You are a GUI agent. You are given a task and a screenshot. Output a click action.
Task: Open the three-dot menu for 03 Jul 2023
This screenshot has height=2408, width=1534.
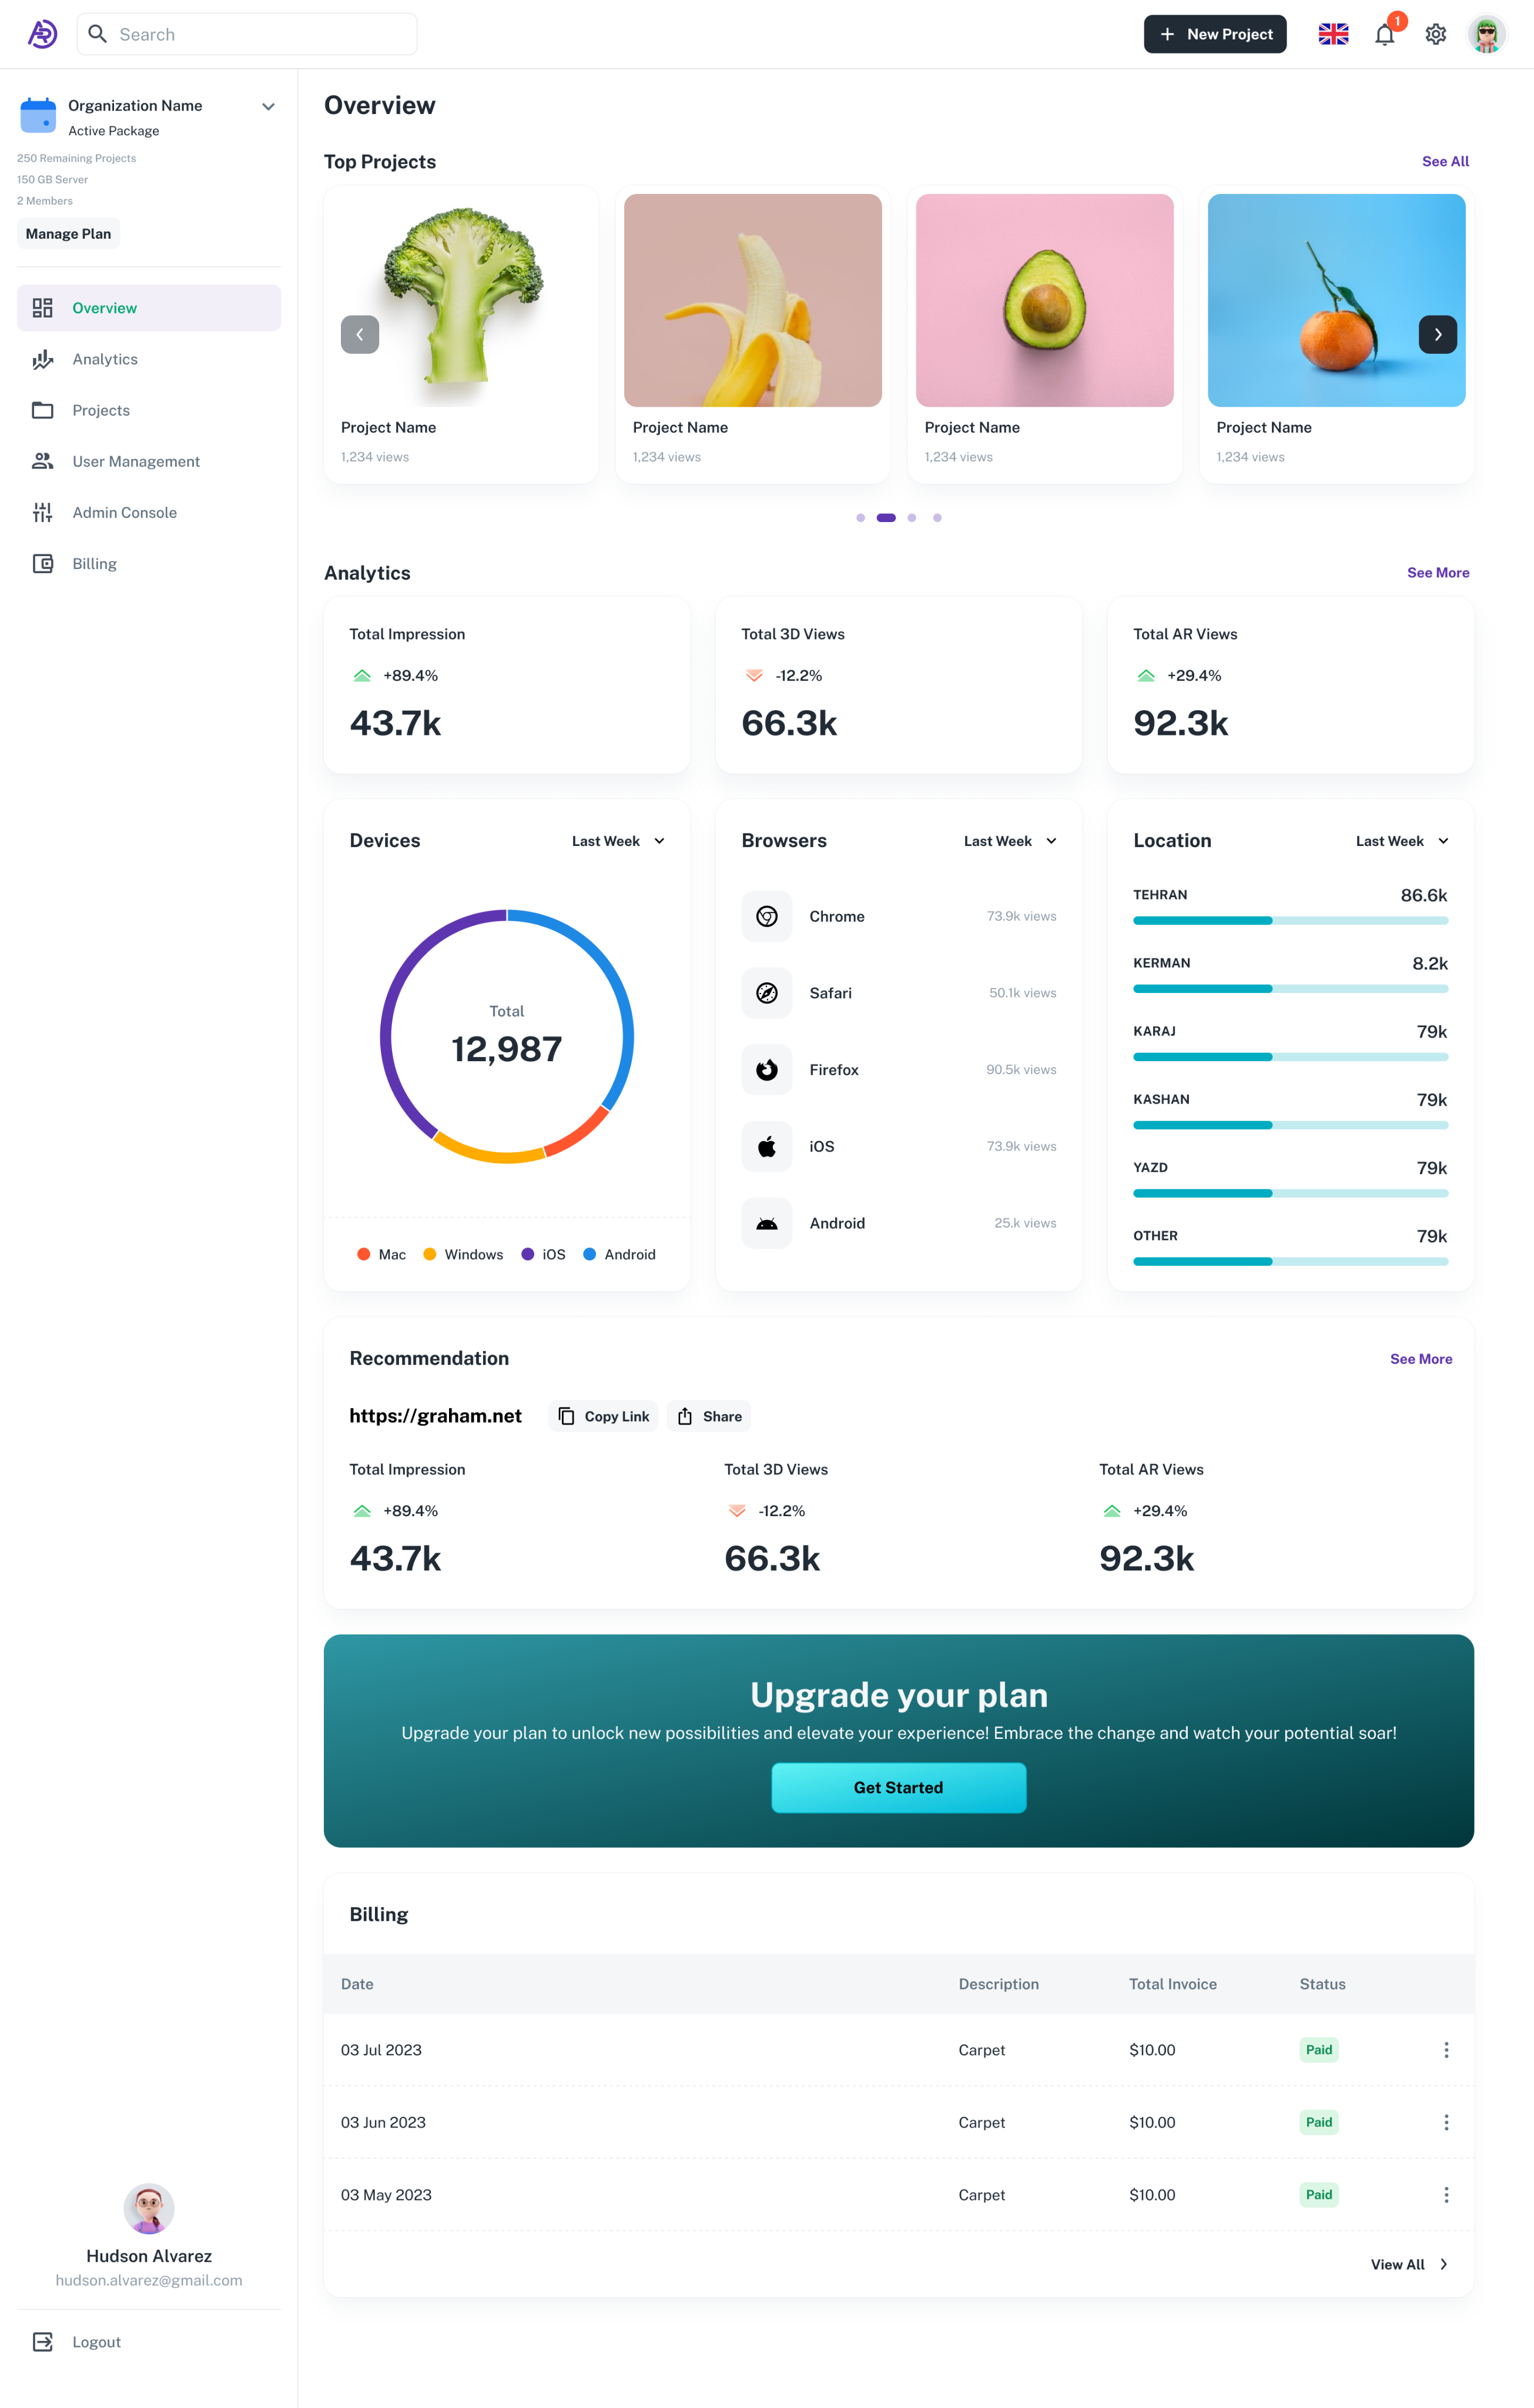pyautogui.click(x=1445, y=2050)
